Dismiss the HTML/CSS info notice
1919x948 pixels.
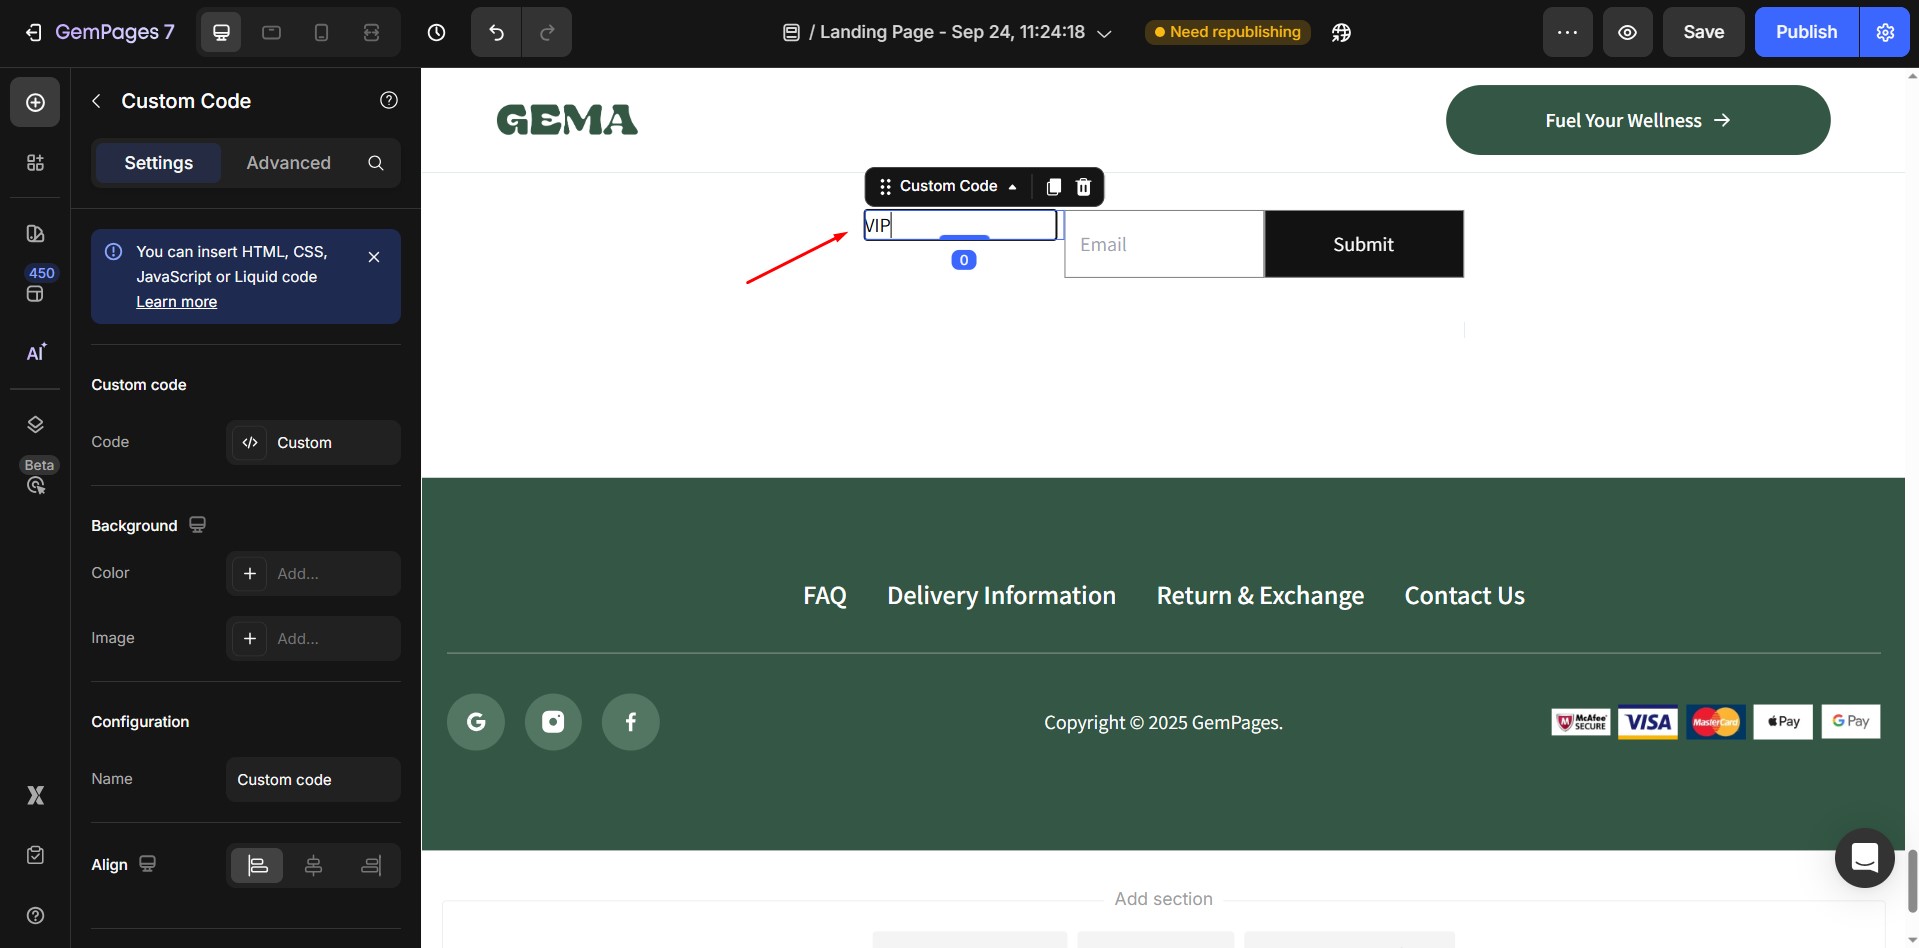374,257
